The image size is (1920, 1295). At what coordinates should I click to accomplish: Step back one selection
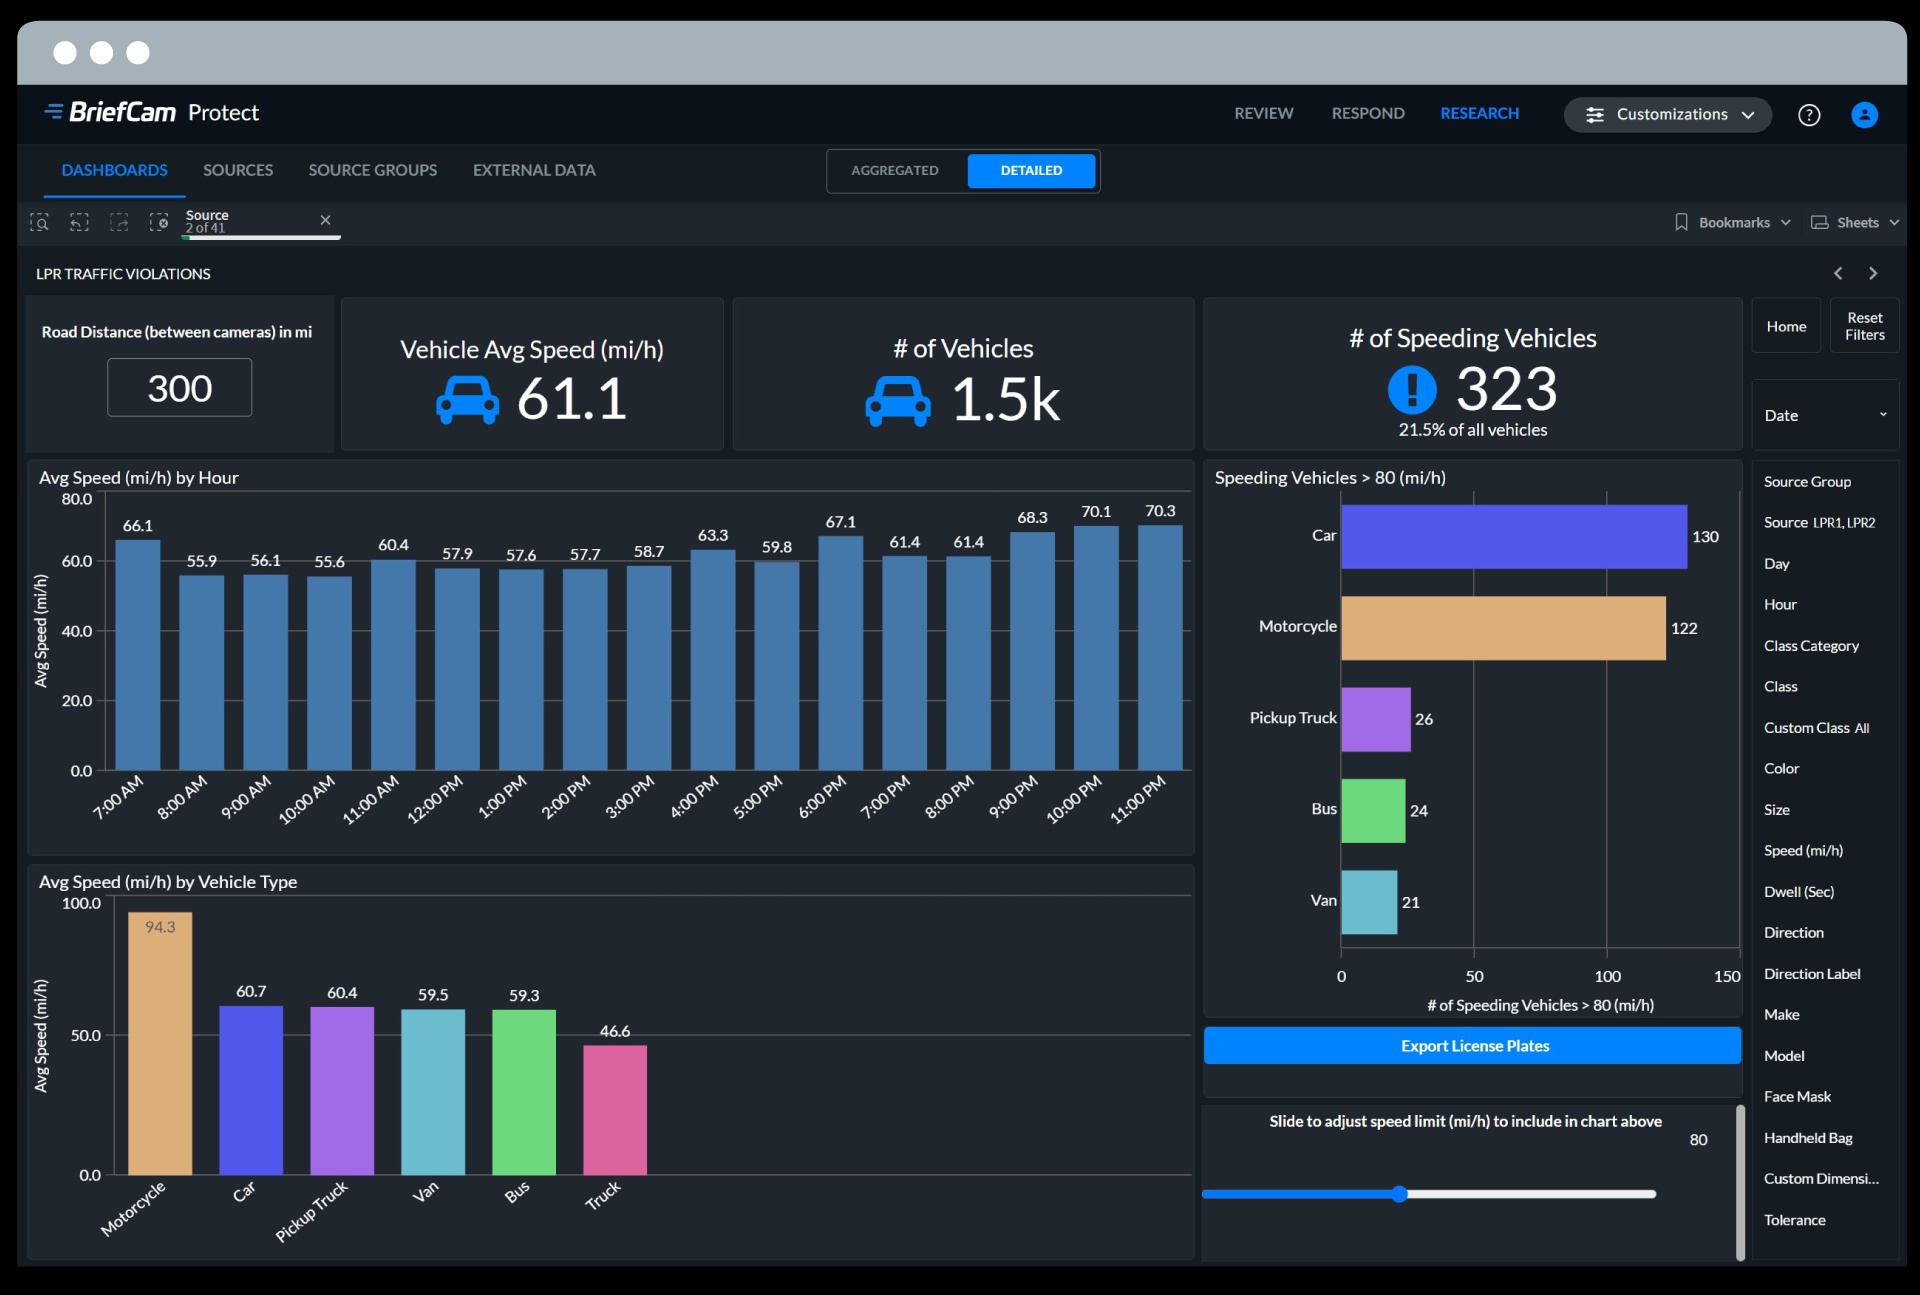(x=79, y=222)
